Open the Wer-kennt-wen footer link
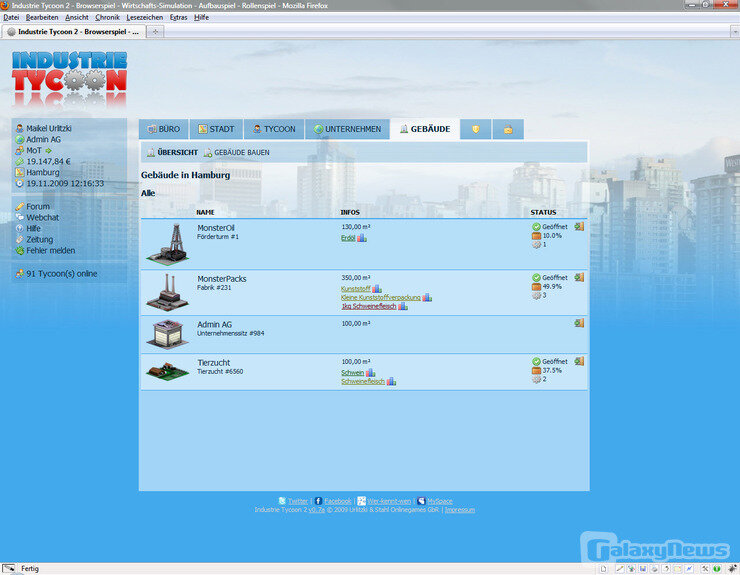The image size is (740, 575). pos(389,501)
